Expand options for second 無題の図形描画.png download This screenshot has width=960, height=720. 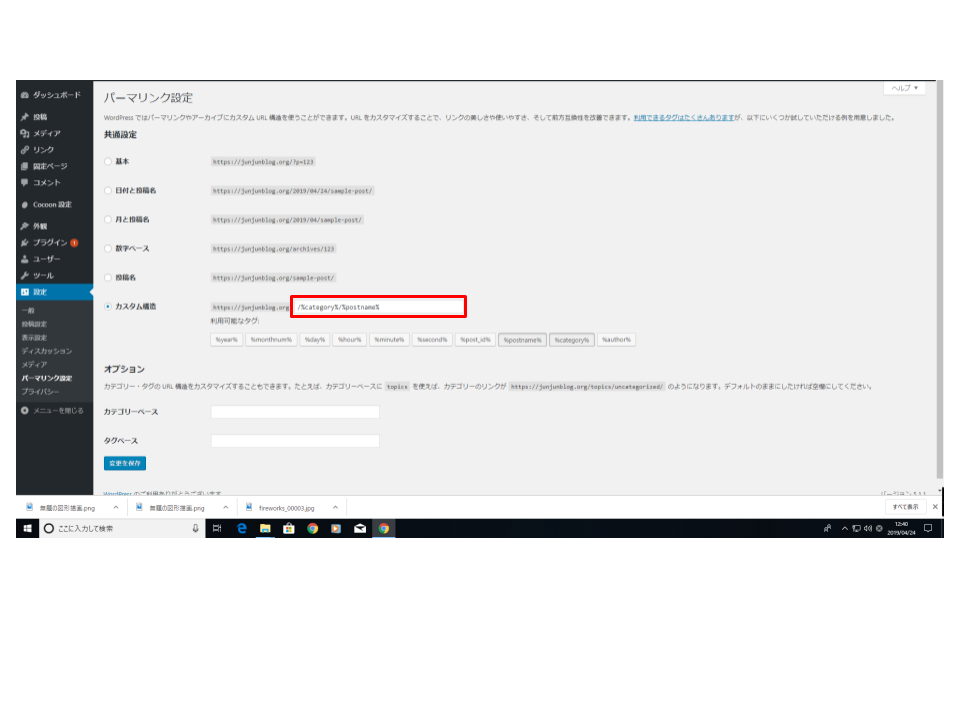click(x=225, y=508)
